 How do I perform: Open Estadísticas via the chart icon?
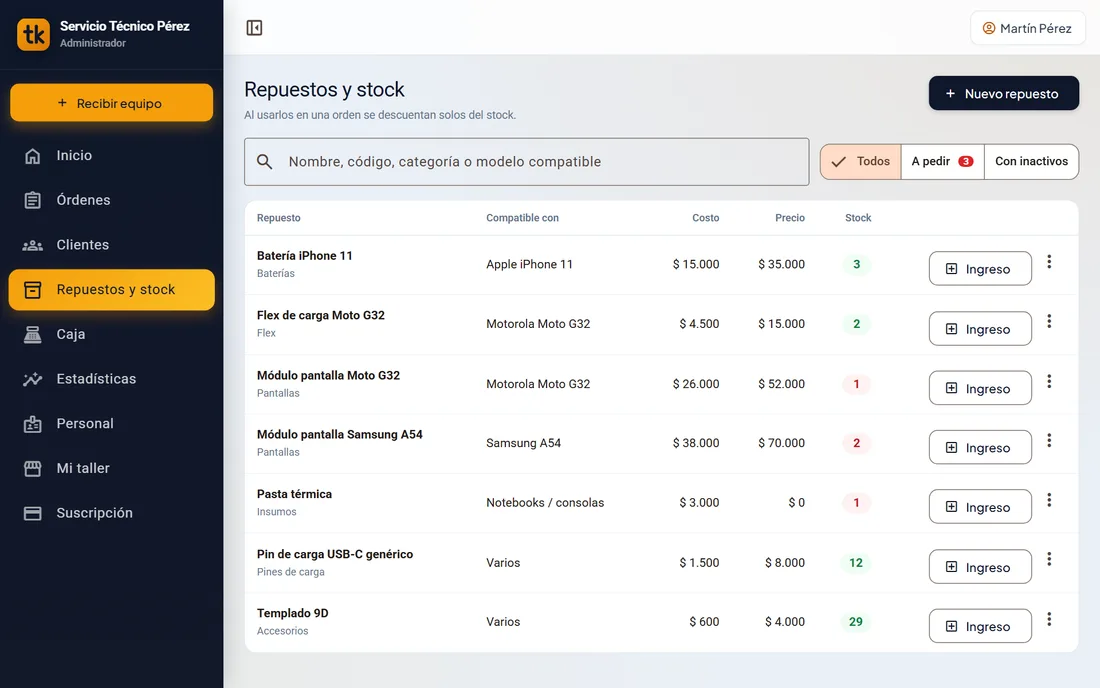point(32,379)
